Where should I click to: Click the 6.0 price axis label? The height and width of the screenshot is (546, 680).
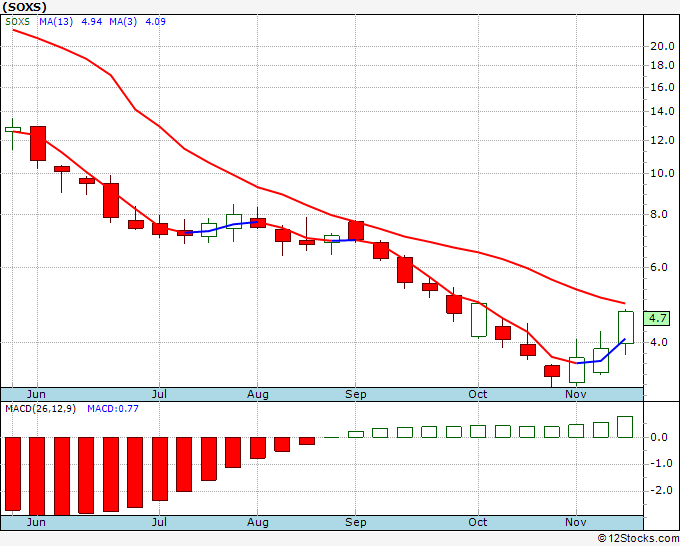(659, 267)
